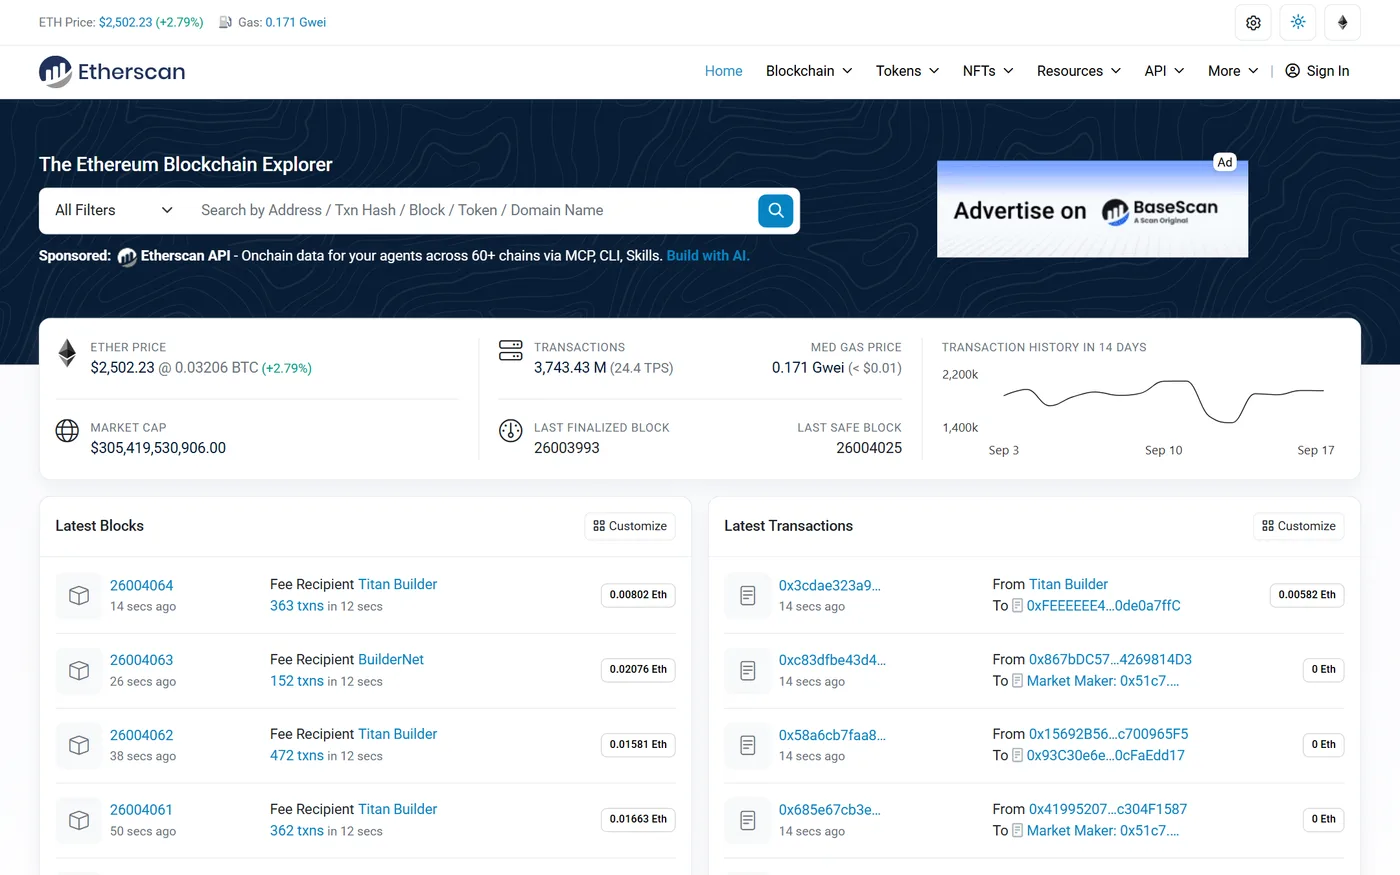Expand the Resources menu
This screenshot has width=1400, height=875.
[x=1079, y=71]
